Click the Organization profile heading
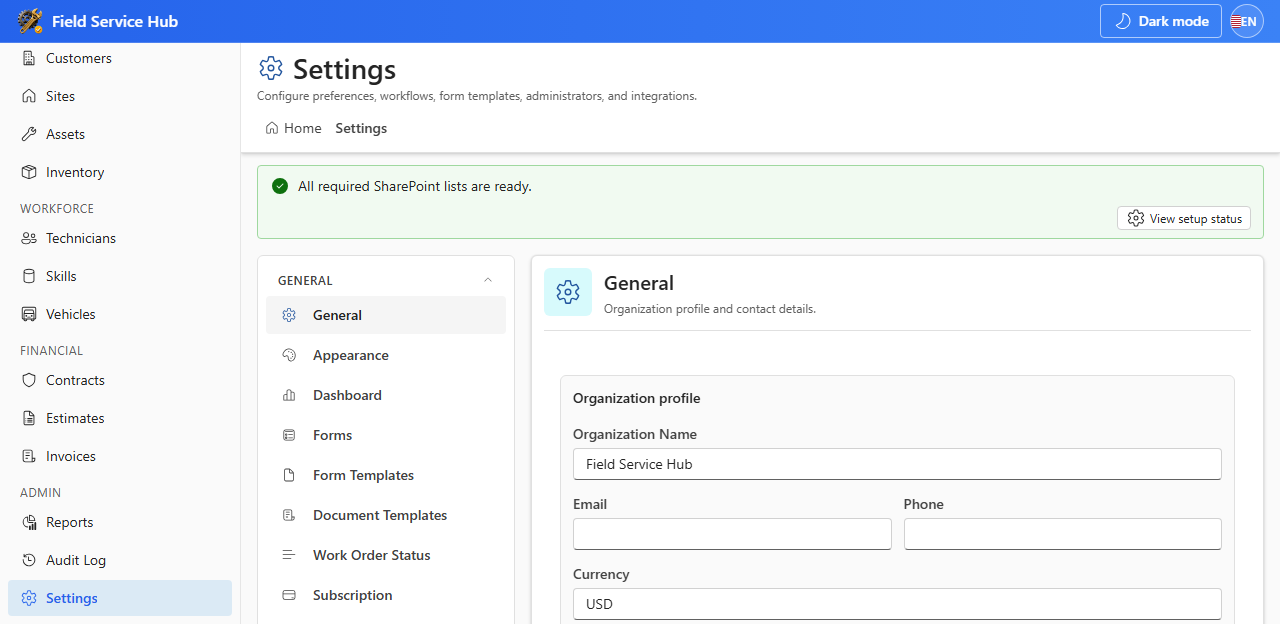This screenshot has width=1280, height=624. point(636,398)
